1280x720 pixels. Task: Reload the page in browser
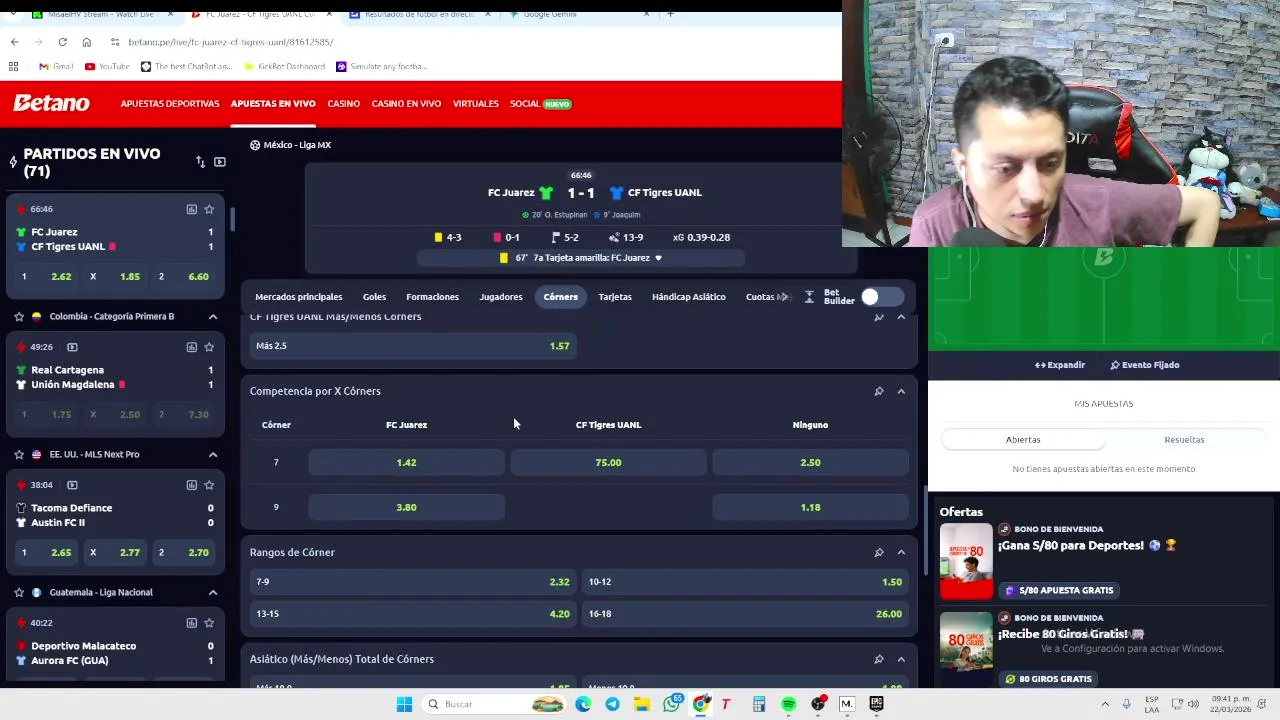pyautogui.click(x=62, y=42)
